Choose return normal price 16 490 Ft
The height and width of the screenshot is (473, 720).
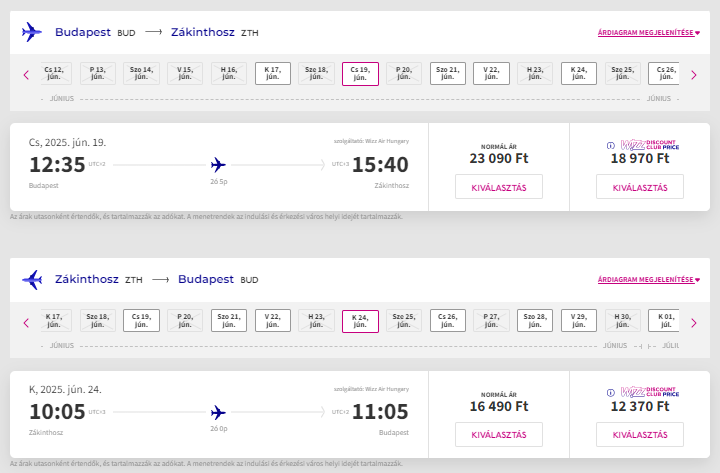pyautogui.click(x=499, y=434)
